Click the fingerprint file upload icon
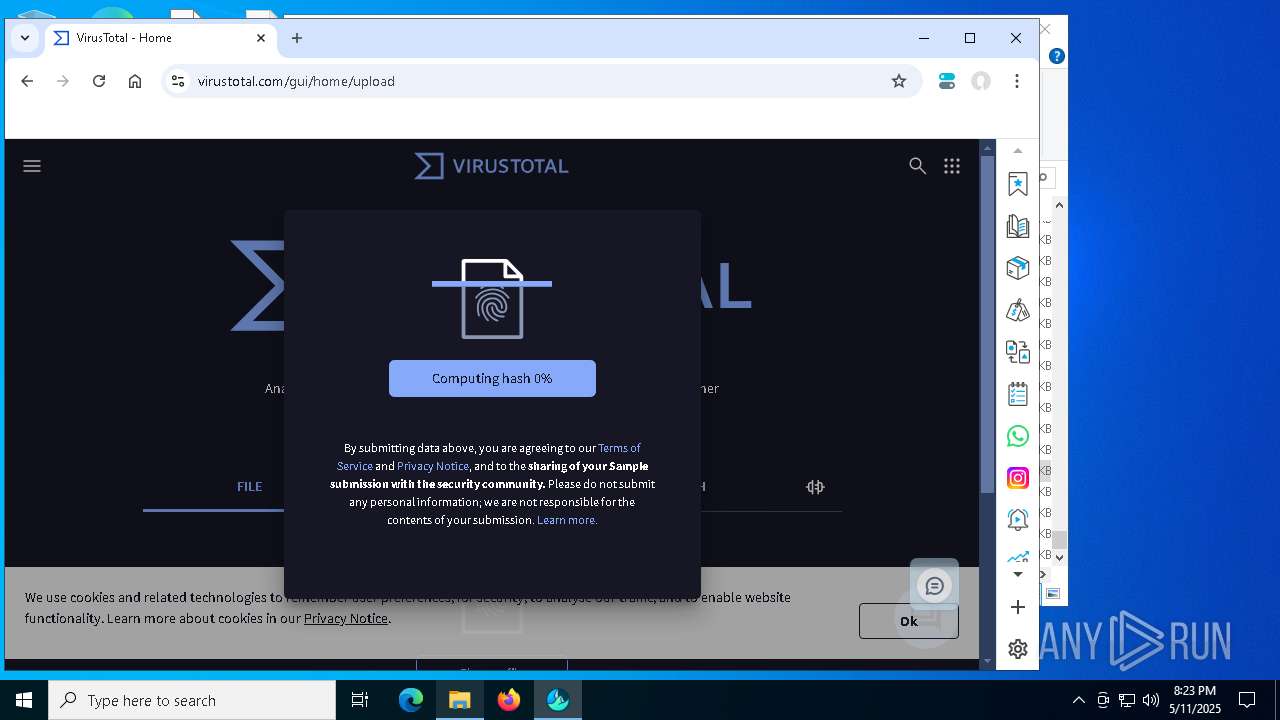1280x720 pixels. tap(492, 299)
